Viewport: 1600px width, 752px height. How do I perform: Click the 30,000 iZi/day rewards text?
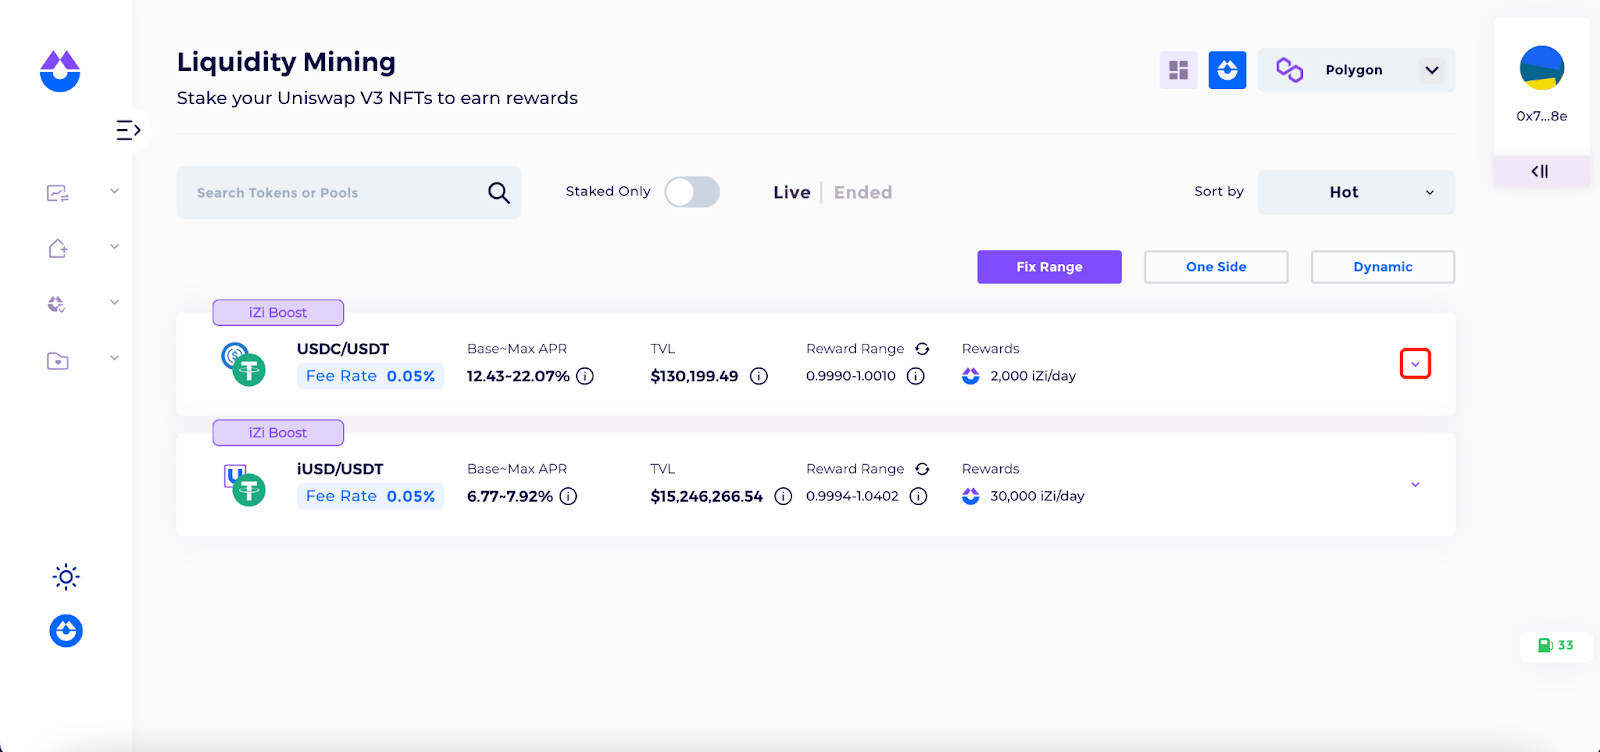(x=1037, y=496)
